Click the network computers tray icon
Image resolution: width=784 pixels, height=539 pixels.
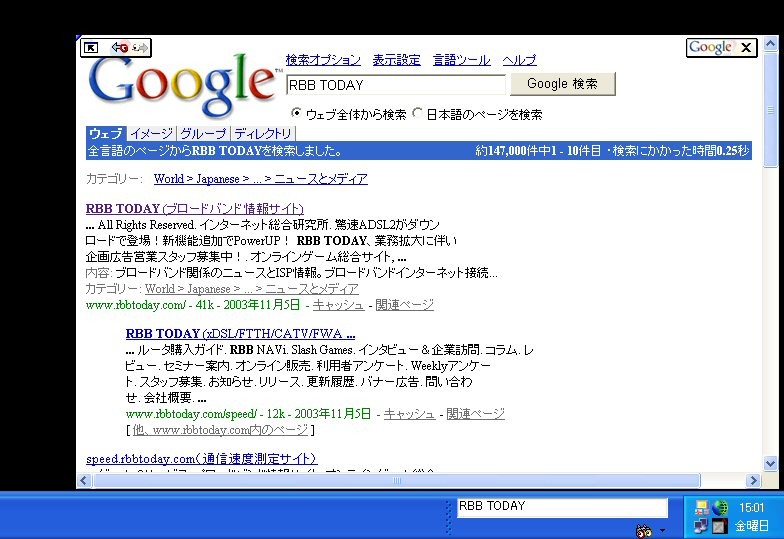(x=701, y=526)
